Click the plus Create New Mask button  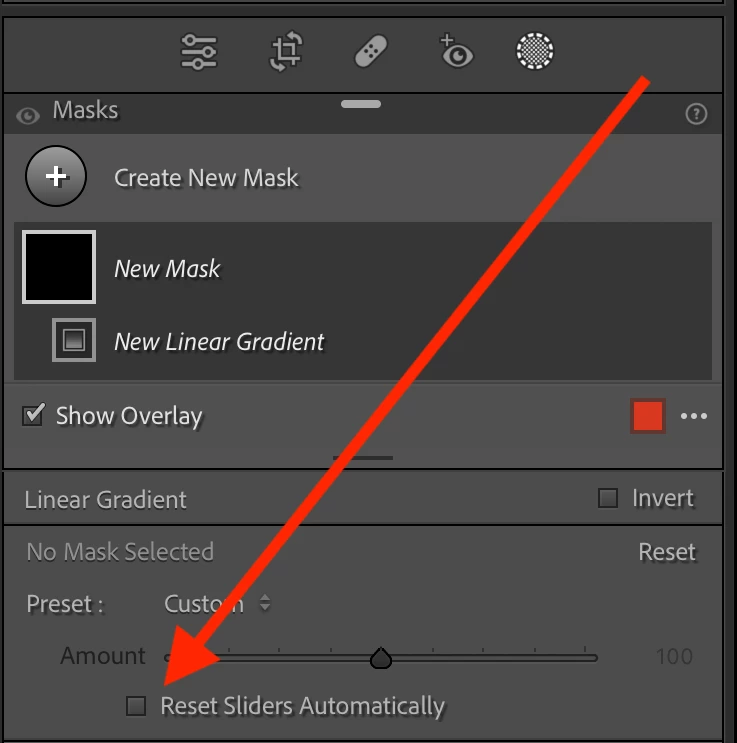56,176
